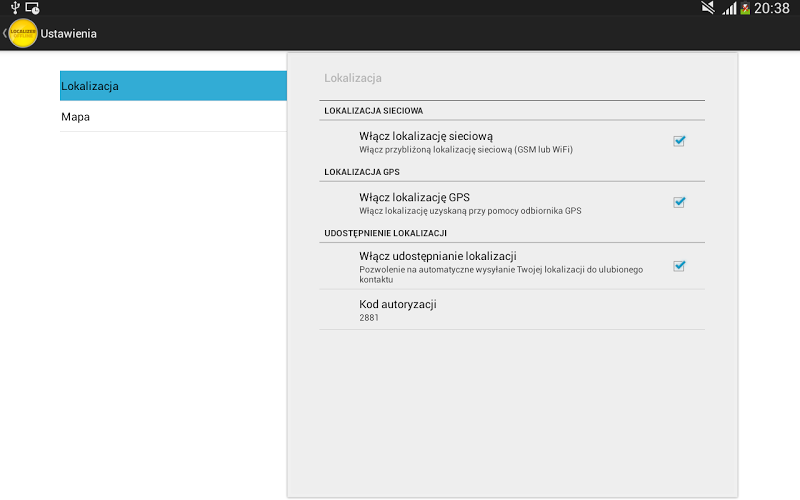Tap the 'Włącz lokalizację sieciową' label

pos(426,136)
